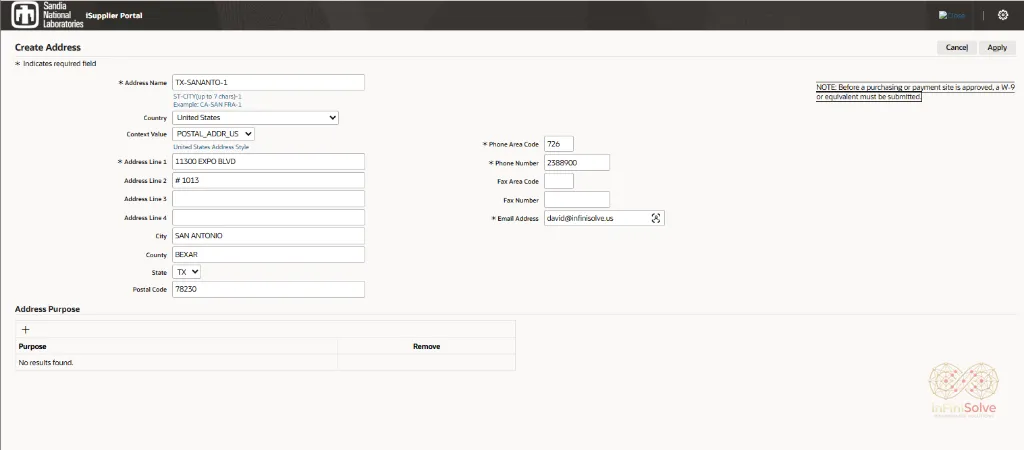Open the Context Value dropdown

(x=214, y=134)
